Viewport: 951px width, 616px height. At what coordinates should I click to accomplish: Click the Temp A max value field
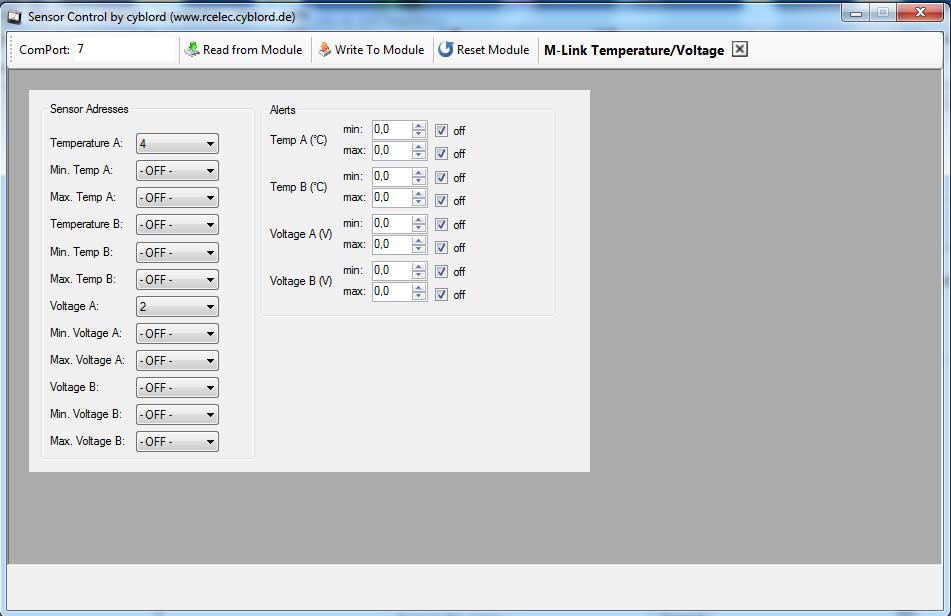pyautogui.click(x=392, y=150)
